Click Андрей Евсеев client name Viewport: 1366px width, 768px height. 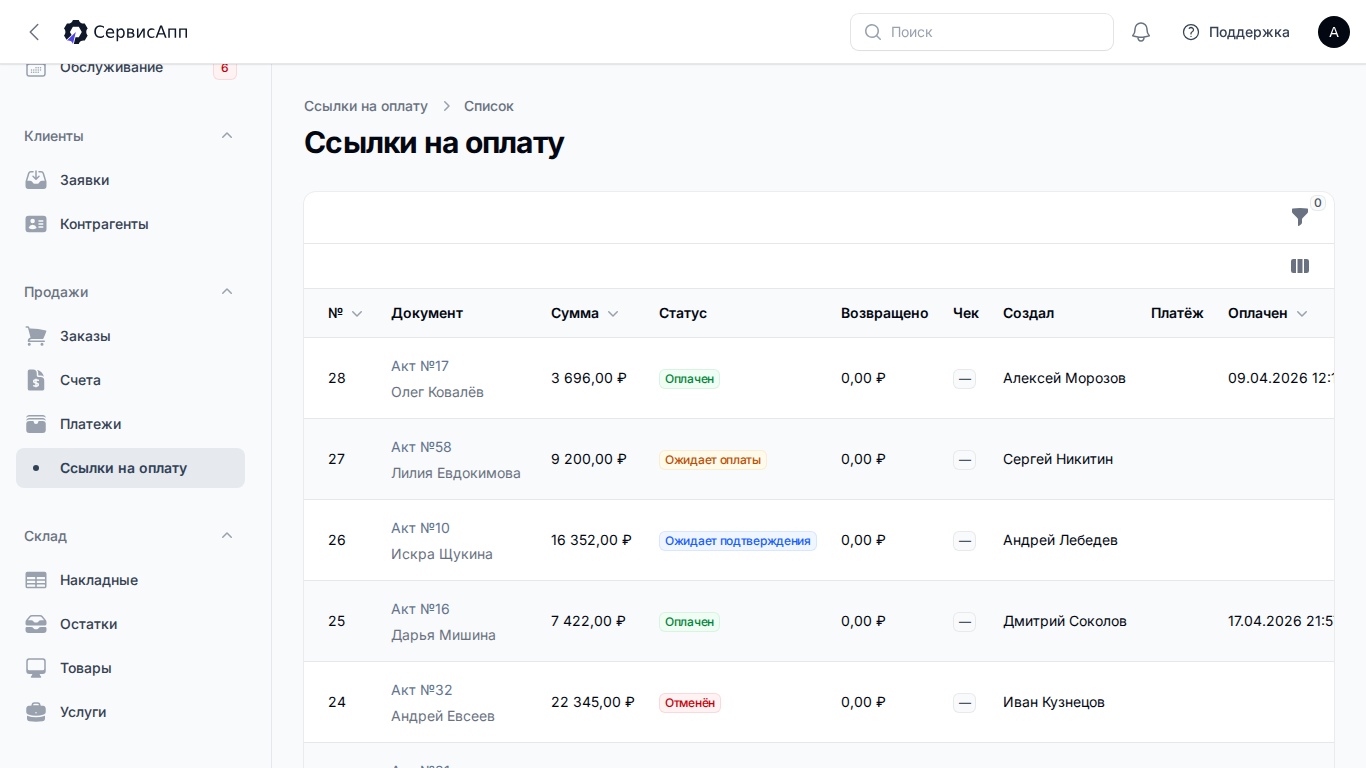[443, 716]
